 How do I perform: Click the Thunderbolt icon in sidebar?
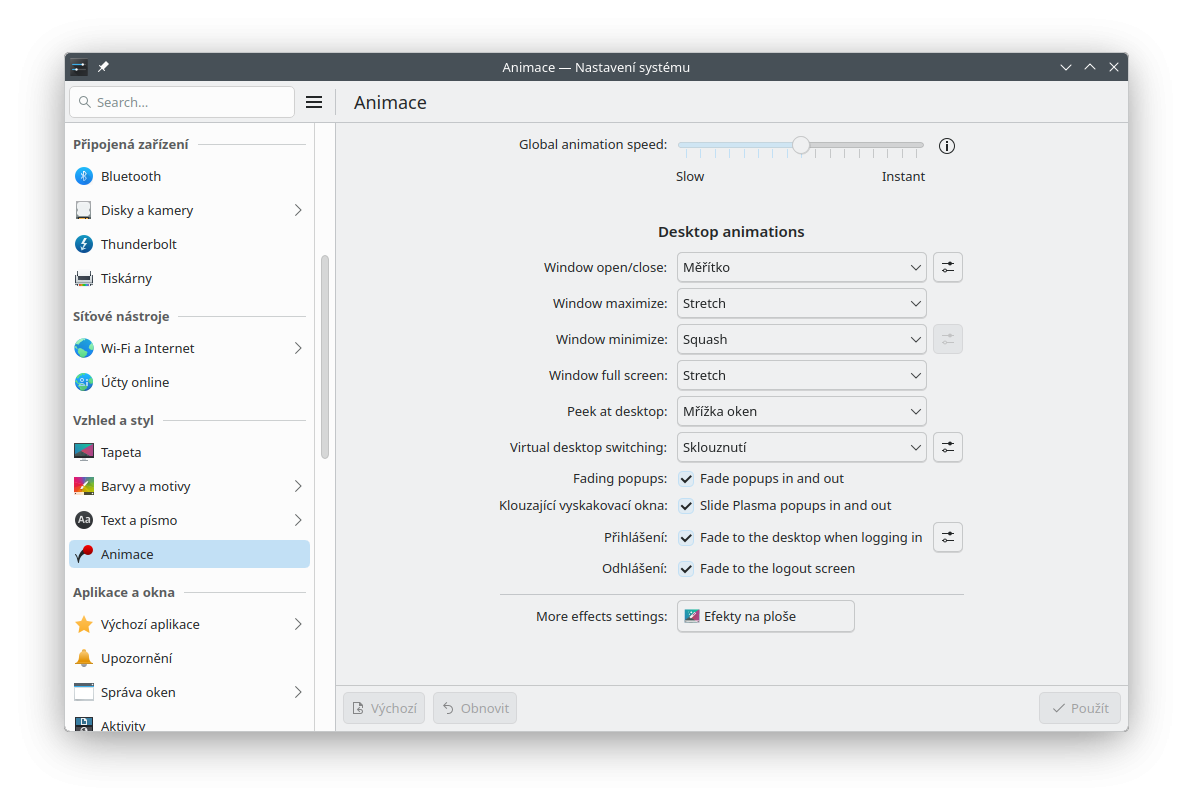84,244
